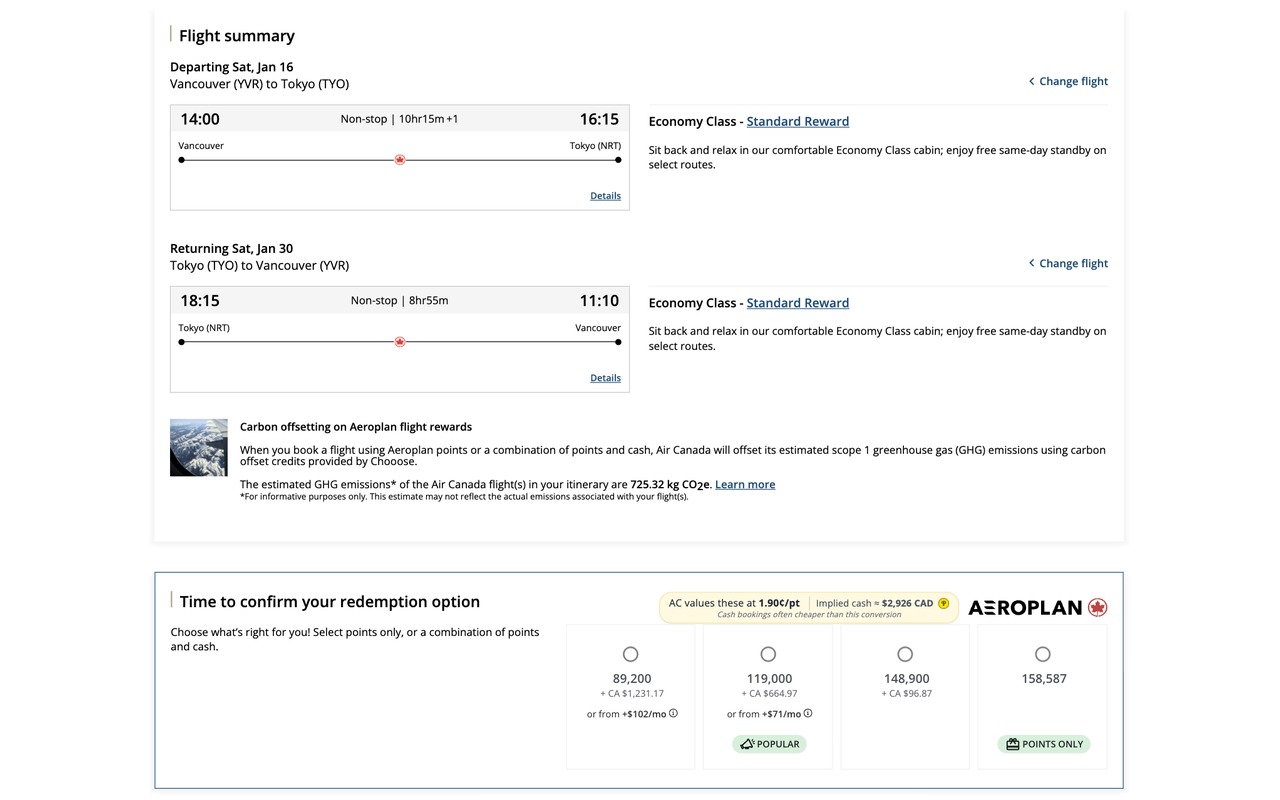Image resolution: width=1280 pixels, height=800 pixels.
Task: Open Standard Reward link for returning flight
Action: (x=798, y=303)
